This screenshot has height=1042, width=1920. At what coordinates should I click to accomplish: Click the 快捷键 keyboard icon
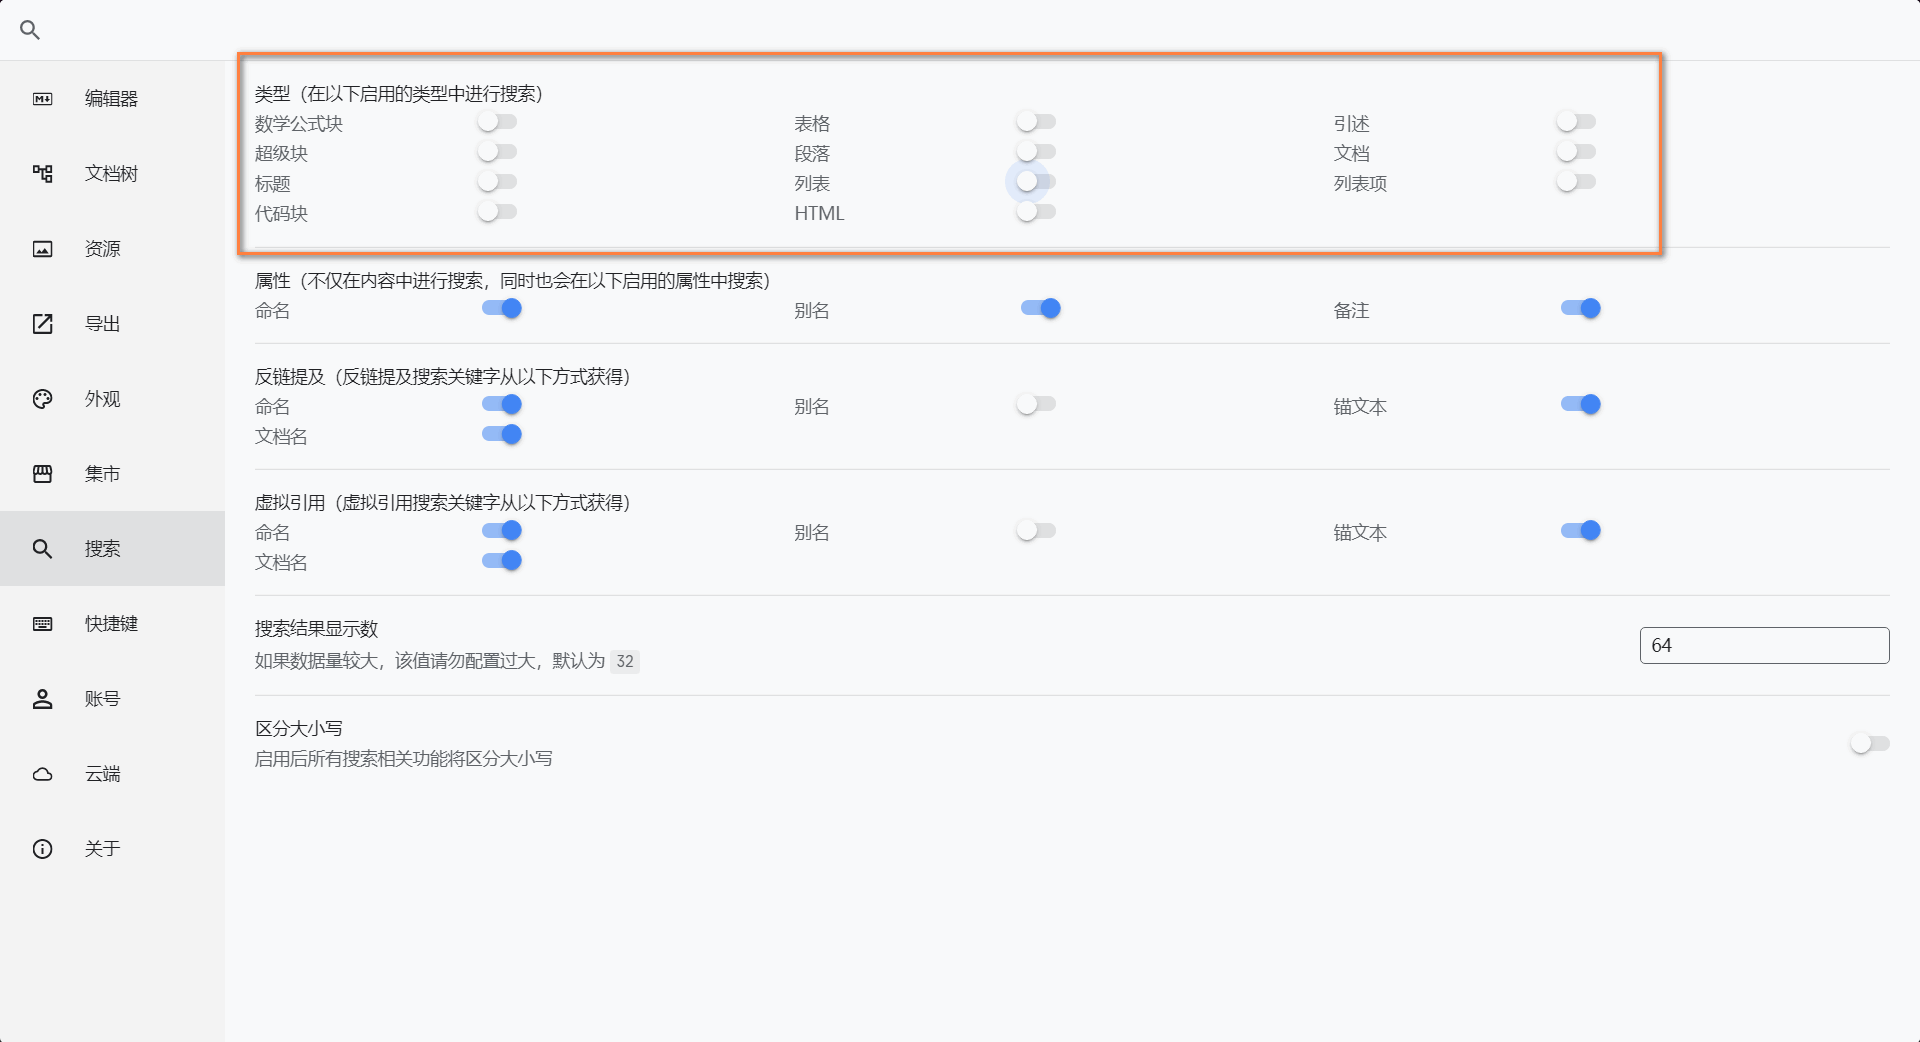(42, 623)
